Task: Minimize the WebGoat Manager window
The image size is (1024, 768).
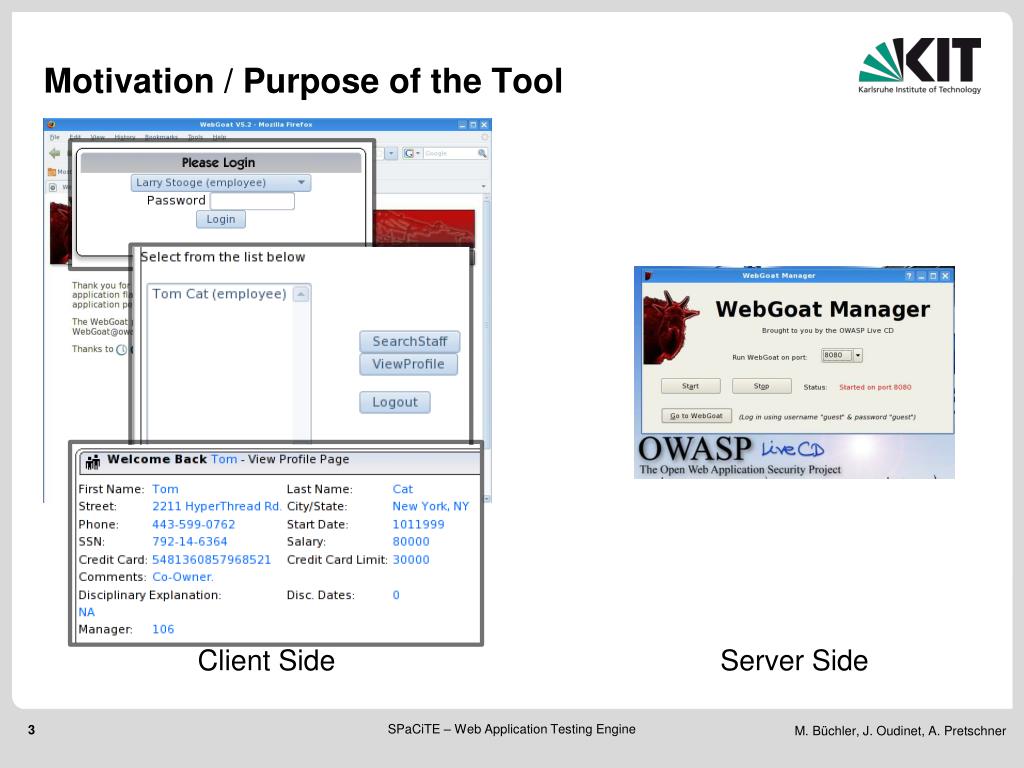Action: point(921,276)
